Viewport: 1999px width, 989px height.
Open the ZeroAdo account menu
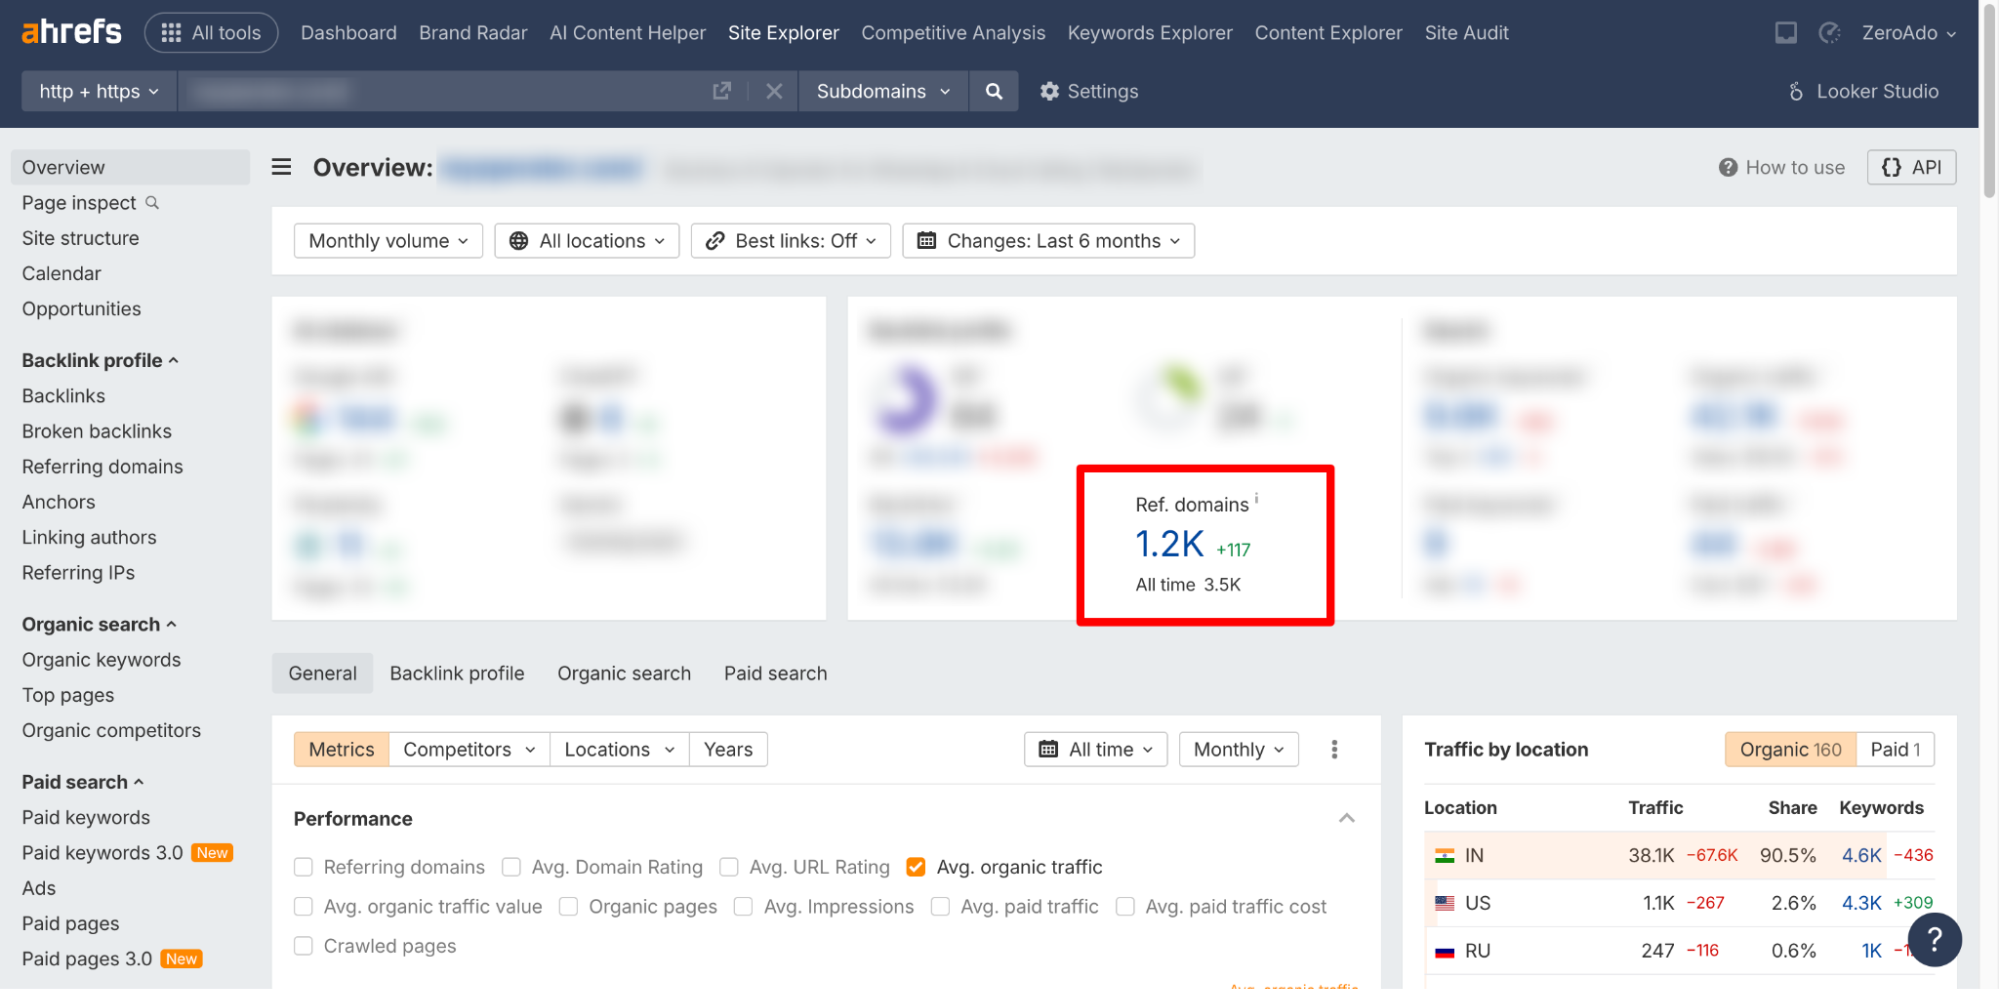(1908, 33)
